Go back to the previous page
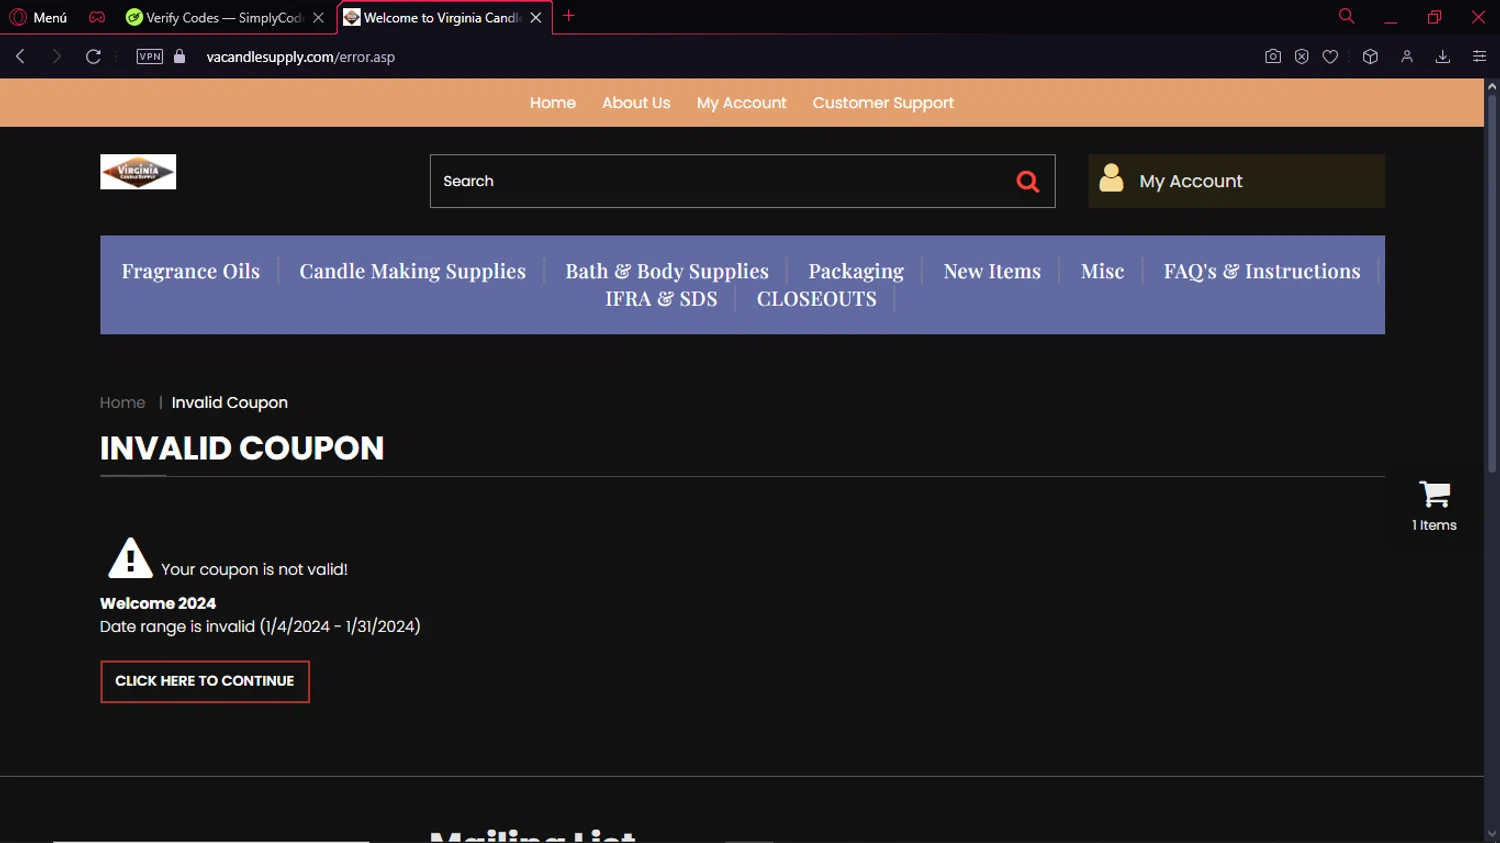The image size is (1500, 843). coord(20,57)
